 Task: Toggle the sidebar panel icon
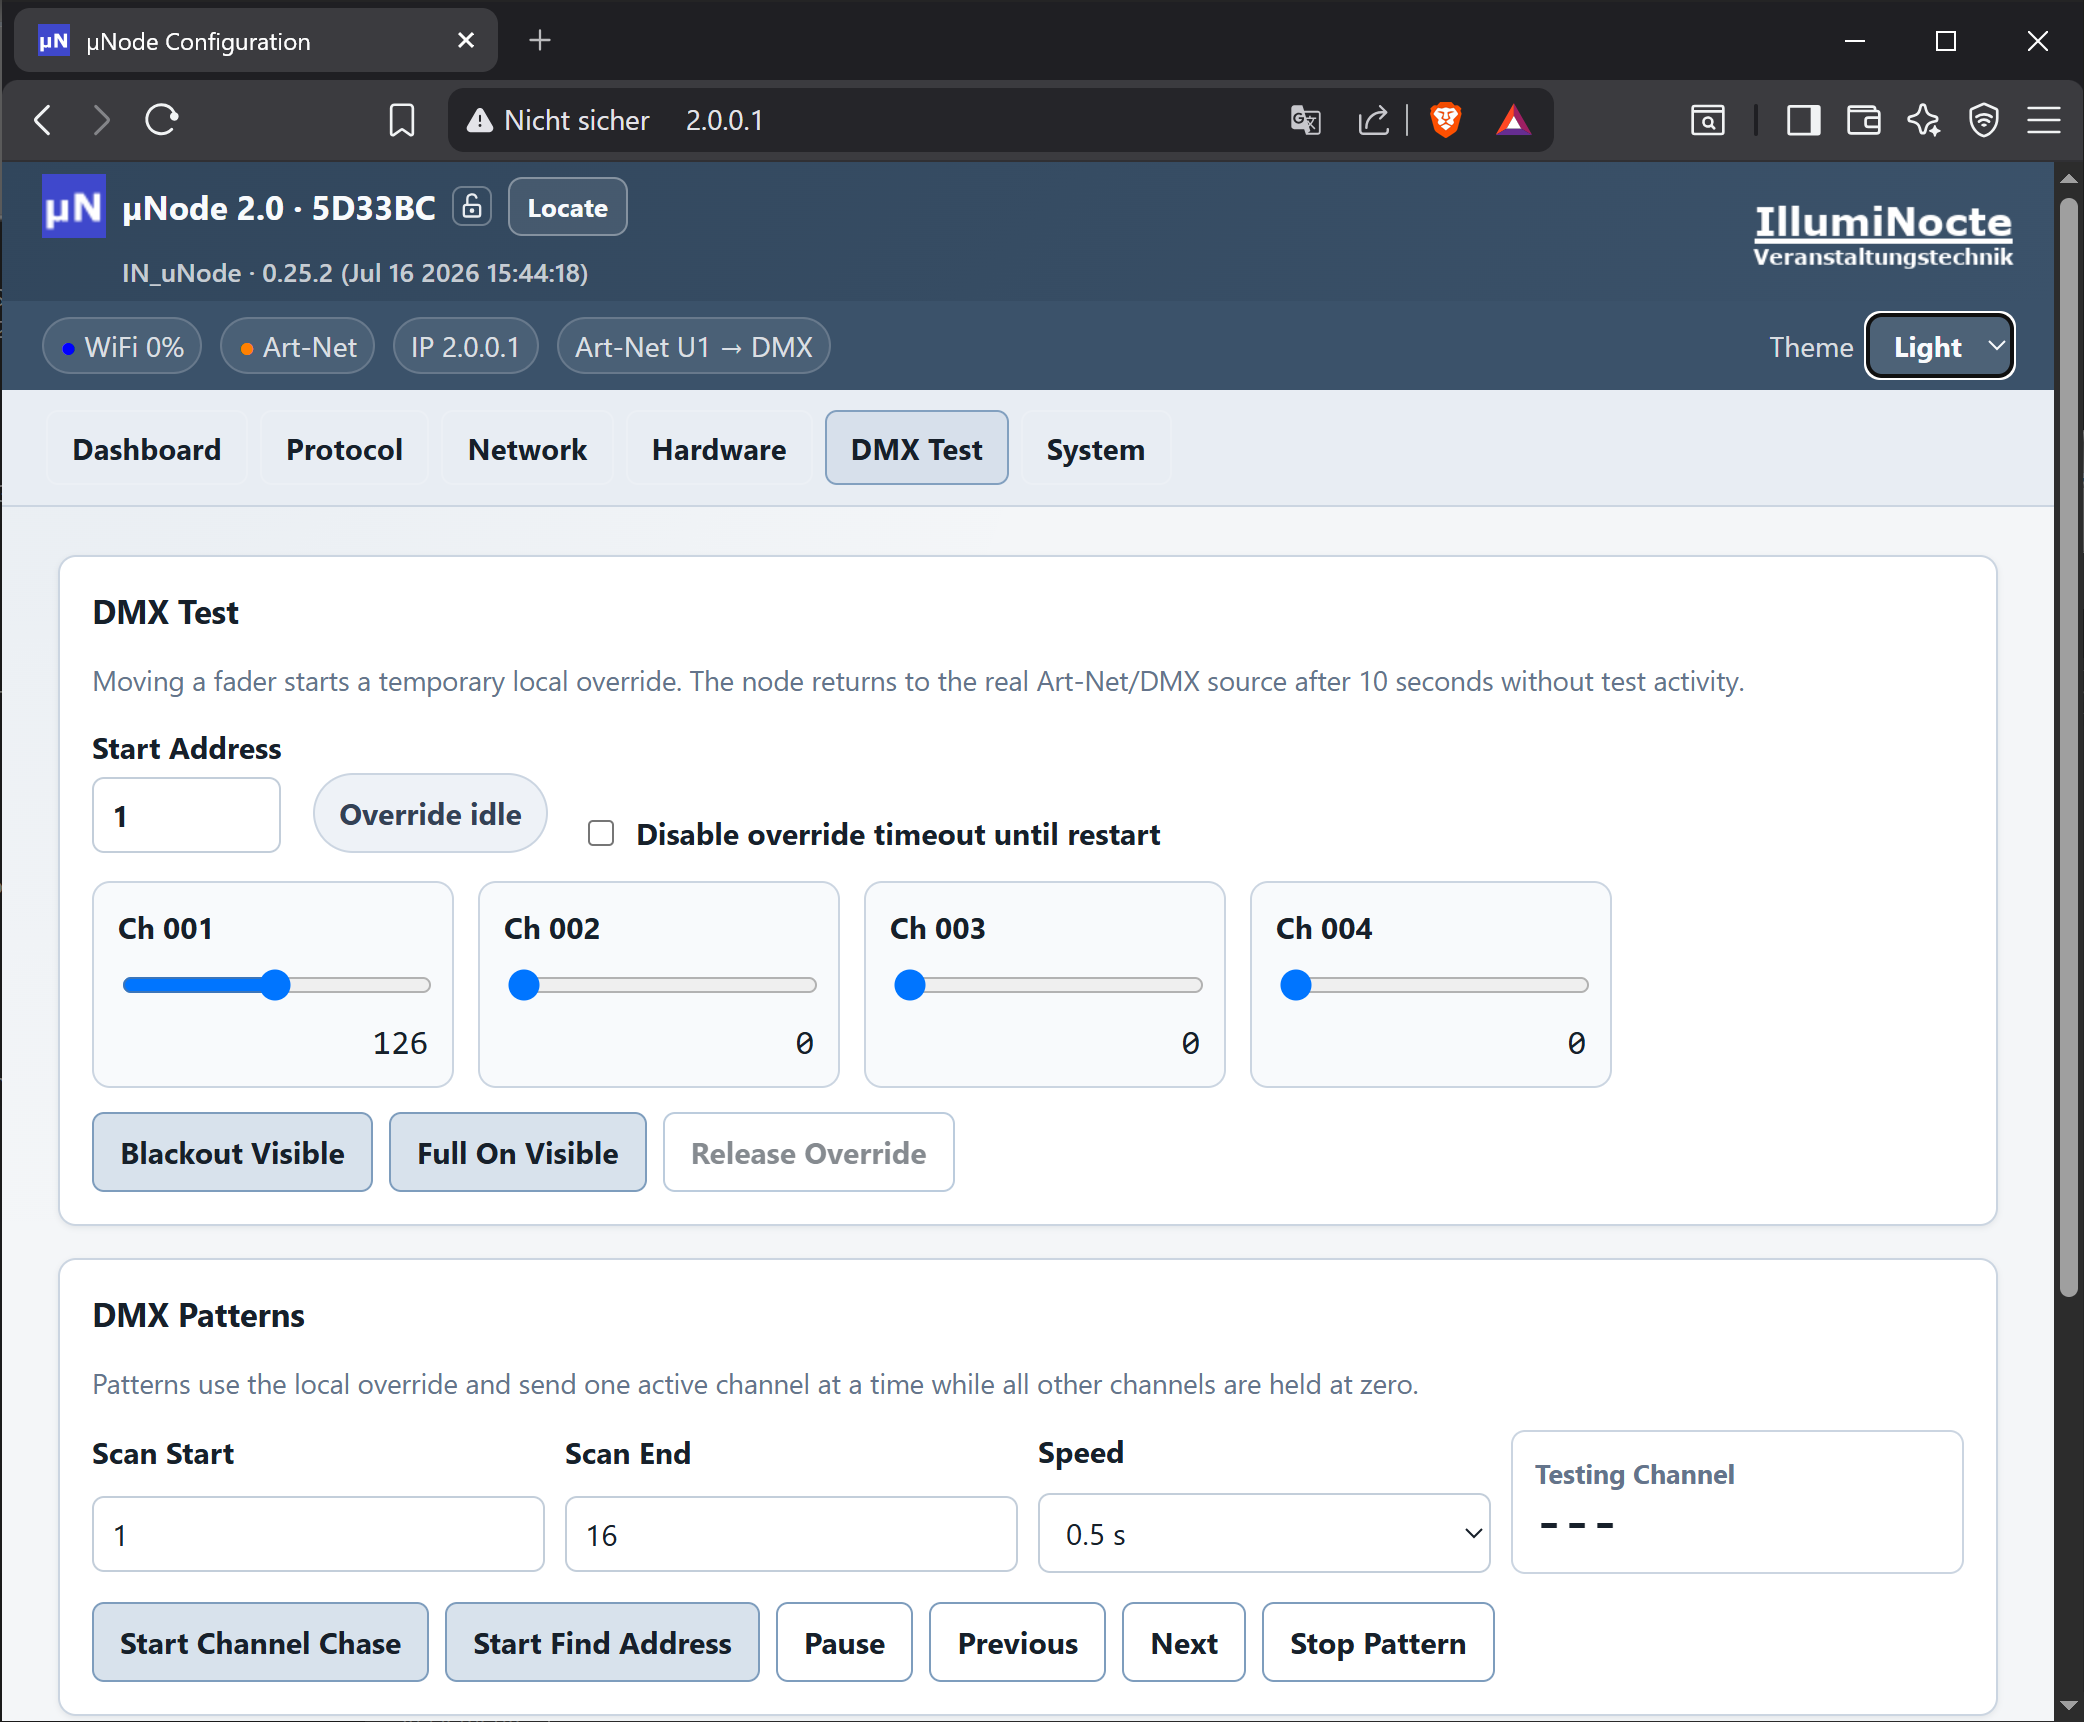[x=1803, y=120]
